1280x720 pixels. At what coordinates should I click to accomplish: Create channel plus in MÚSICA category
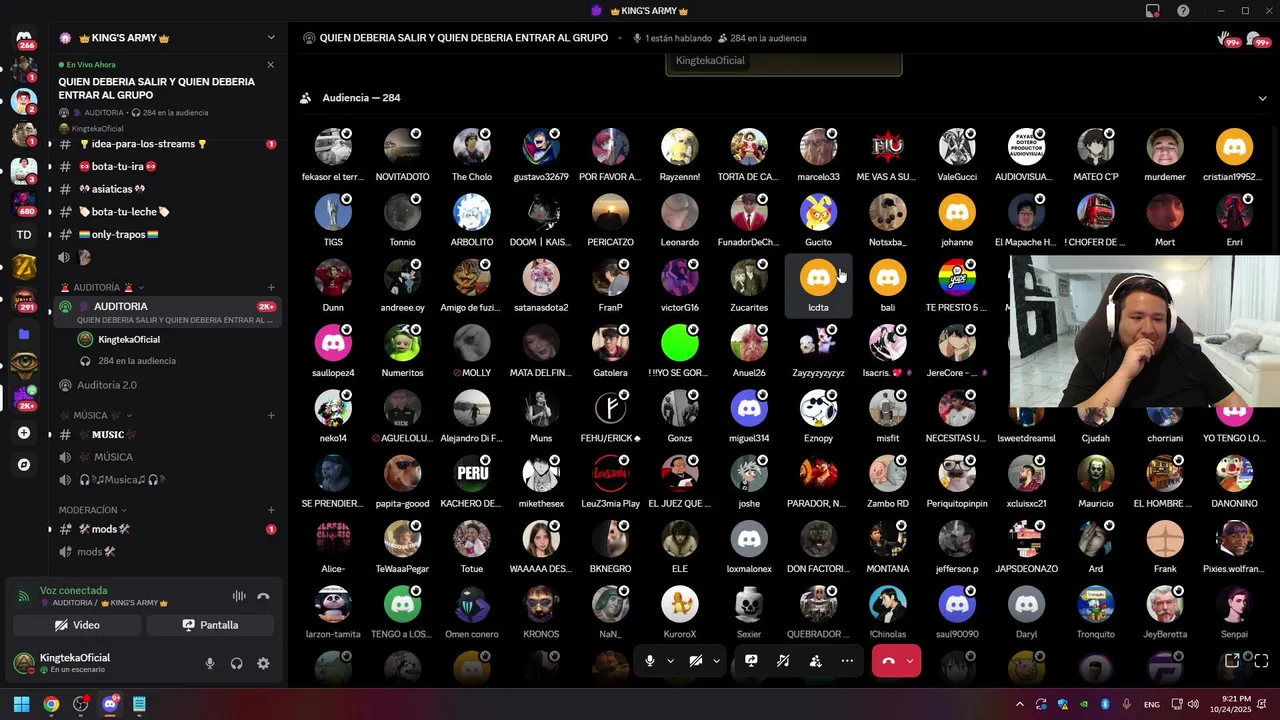click(x=270, y=415)
